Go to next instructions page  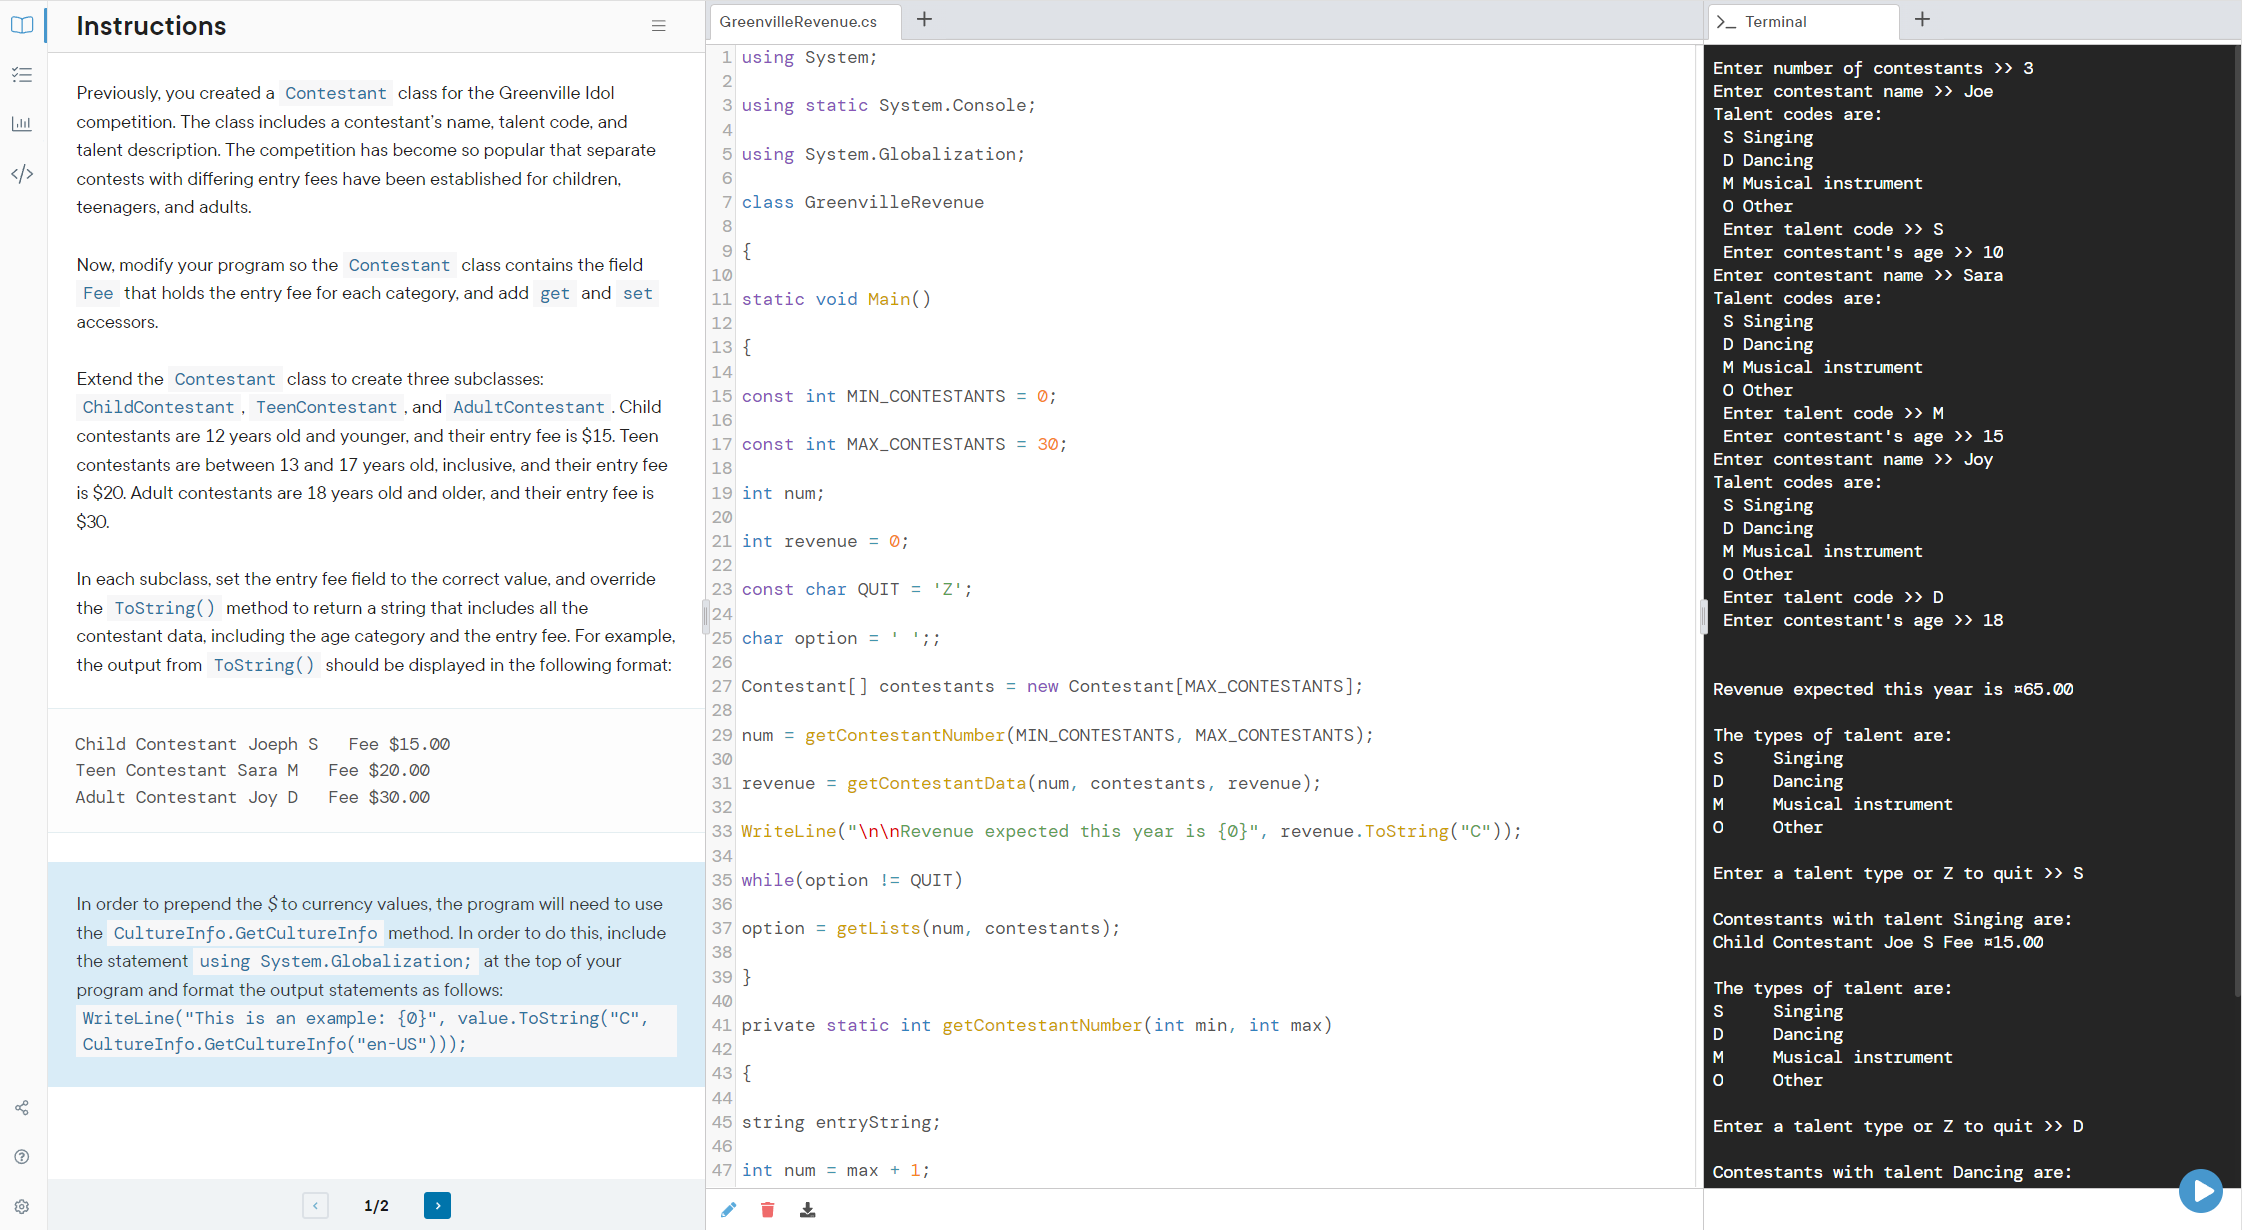point(437,1206)
